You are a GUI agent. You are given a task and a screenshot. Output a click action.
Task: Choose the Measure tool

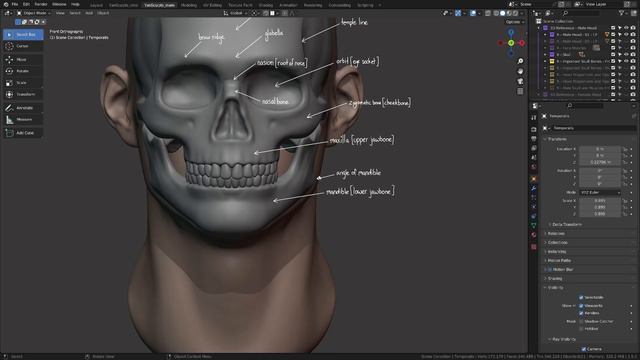23,120
